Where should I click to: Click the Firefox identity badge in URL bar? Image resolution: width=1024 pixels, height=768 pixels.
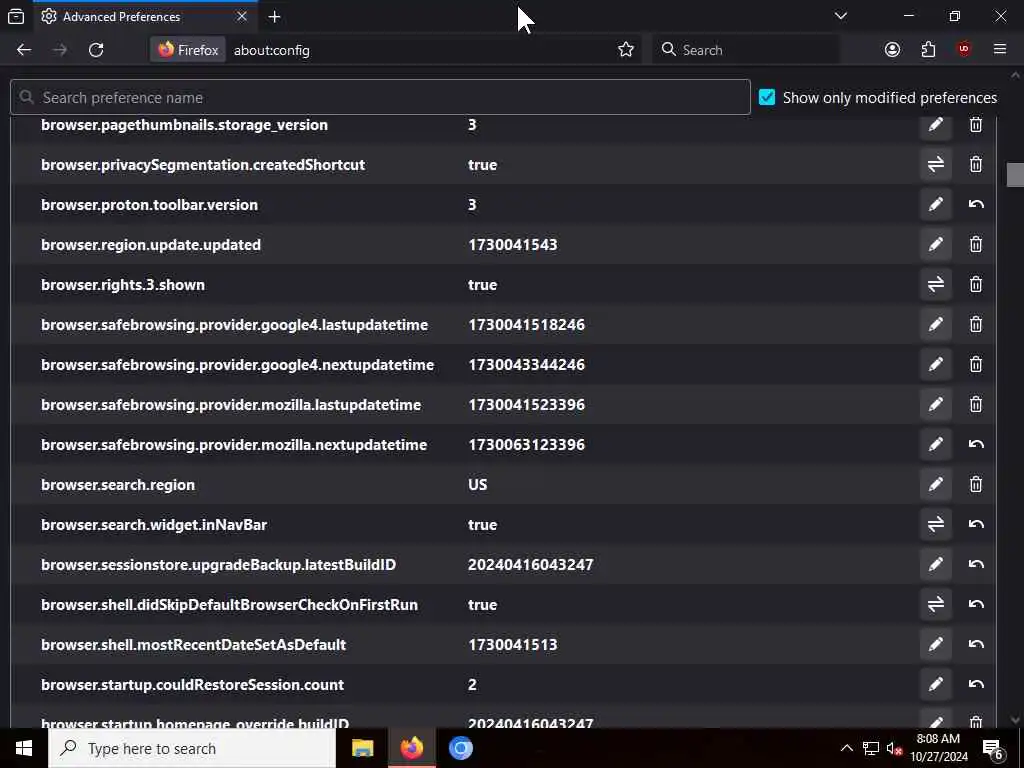click(188, 50)
